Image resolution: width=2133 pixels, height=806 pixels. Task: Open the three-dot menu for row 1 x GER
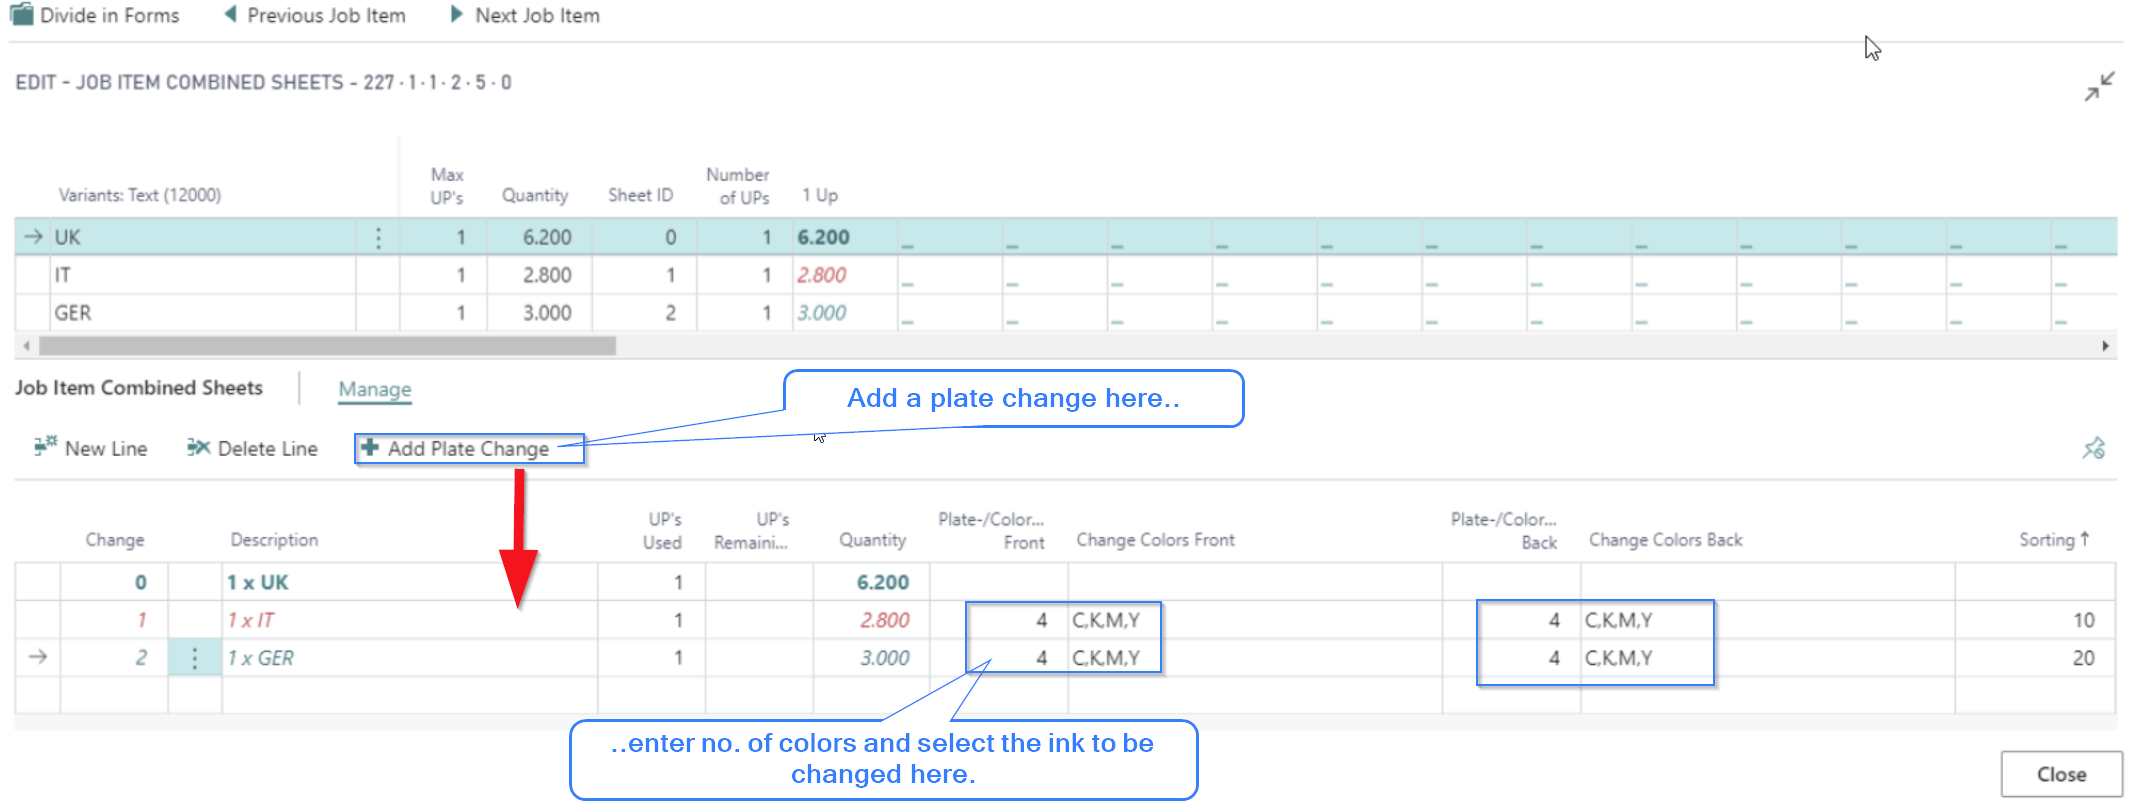194,658
